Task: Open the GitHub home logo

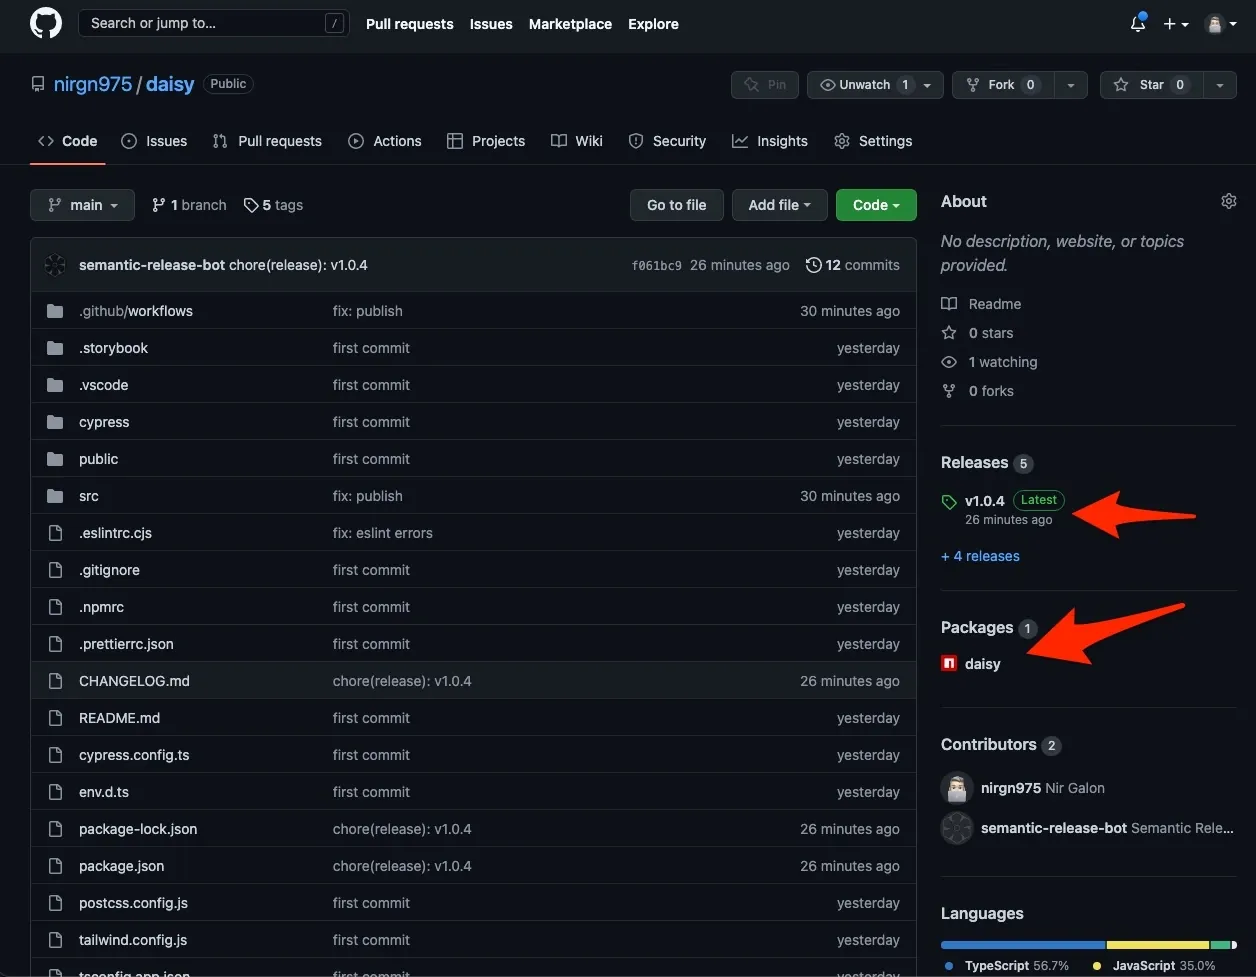Action: [x=45, y=22]
